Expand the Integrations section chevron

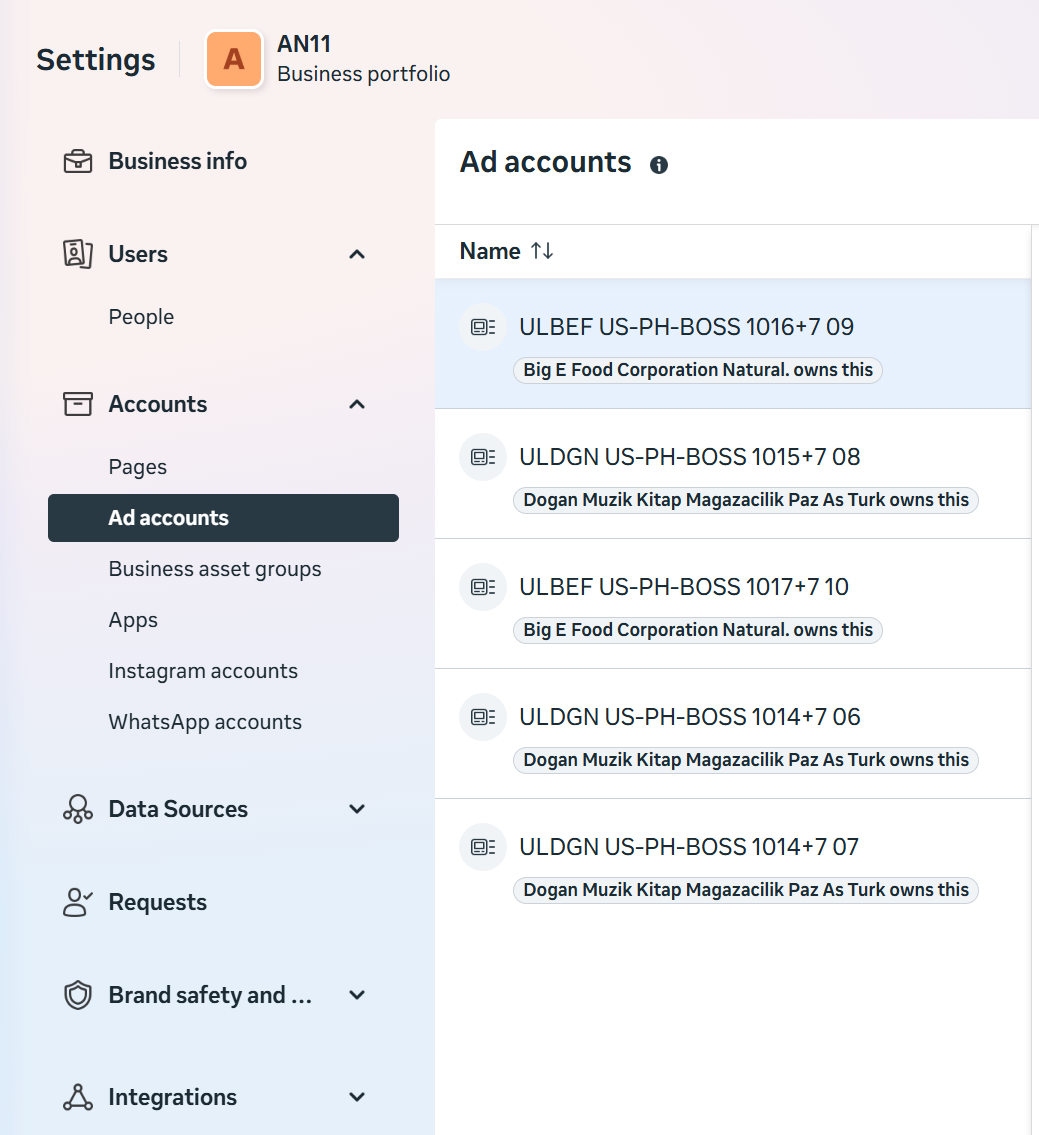tap(357, 1097)
